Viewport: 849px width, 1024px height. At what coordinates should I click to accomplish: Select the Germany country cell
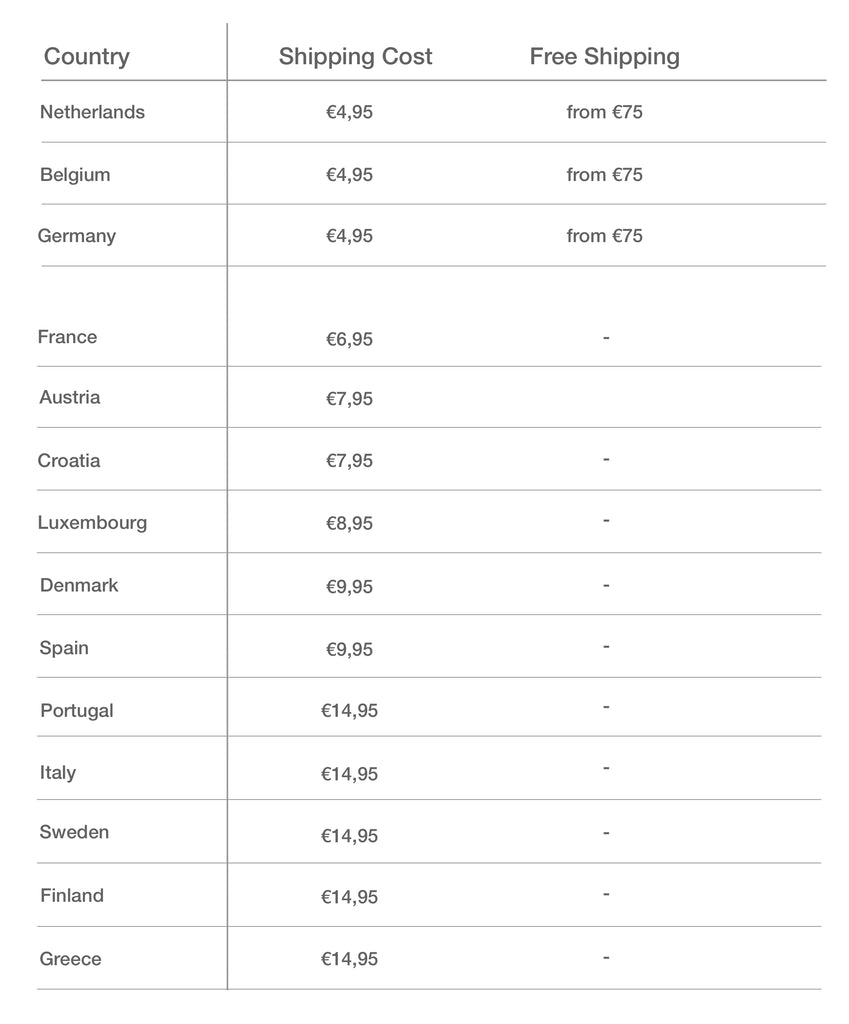(x=76, y=236)
